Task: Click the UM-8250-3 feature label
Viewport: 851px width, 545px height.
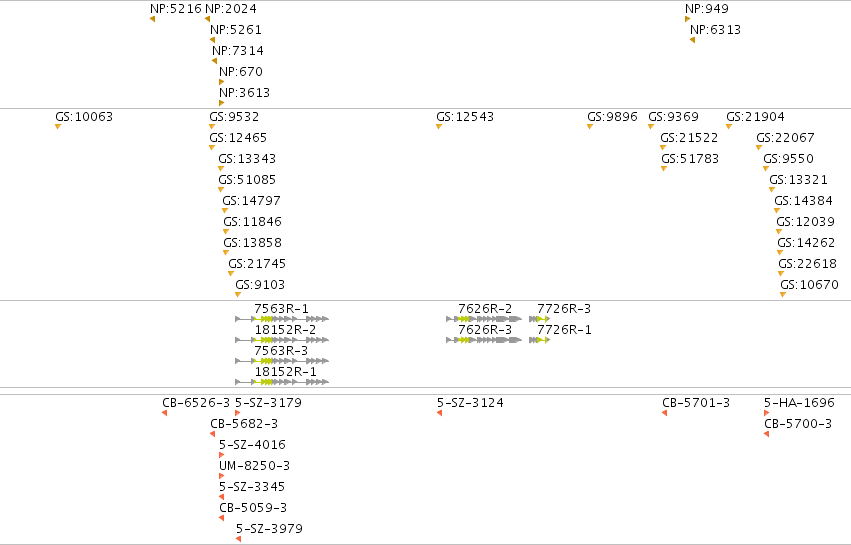Action: point(255,466)
